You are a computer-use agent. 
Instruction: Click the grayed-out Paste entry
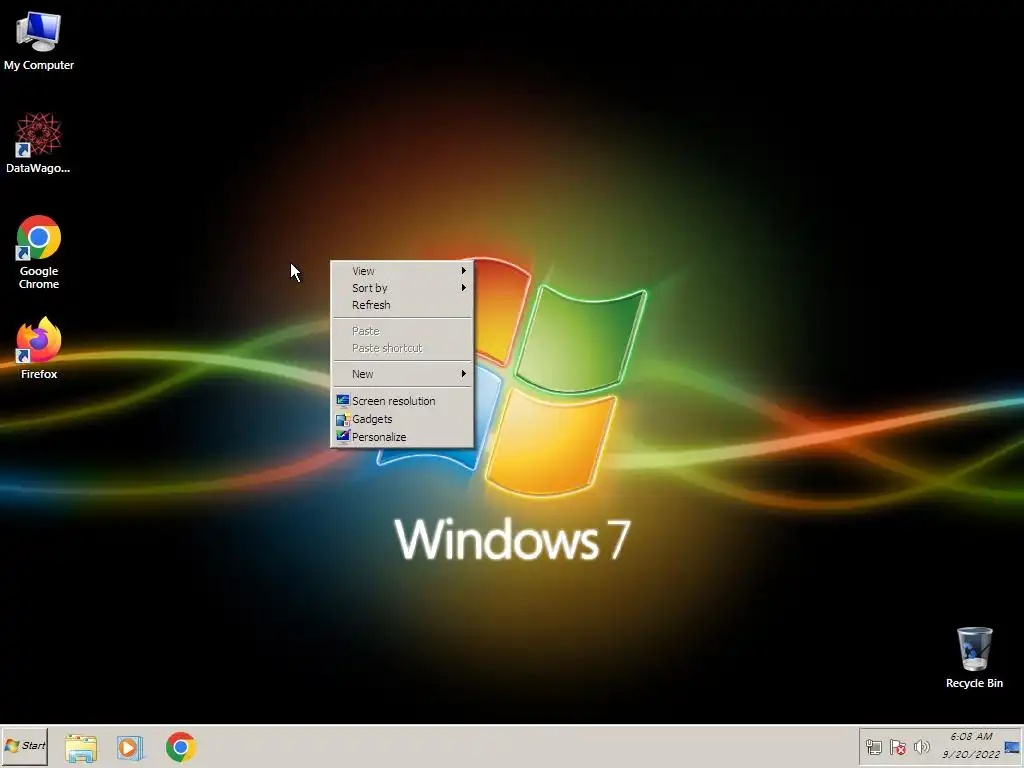click(402, 330)
